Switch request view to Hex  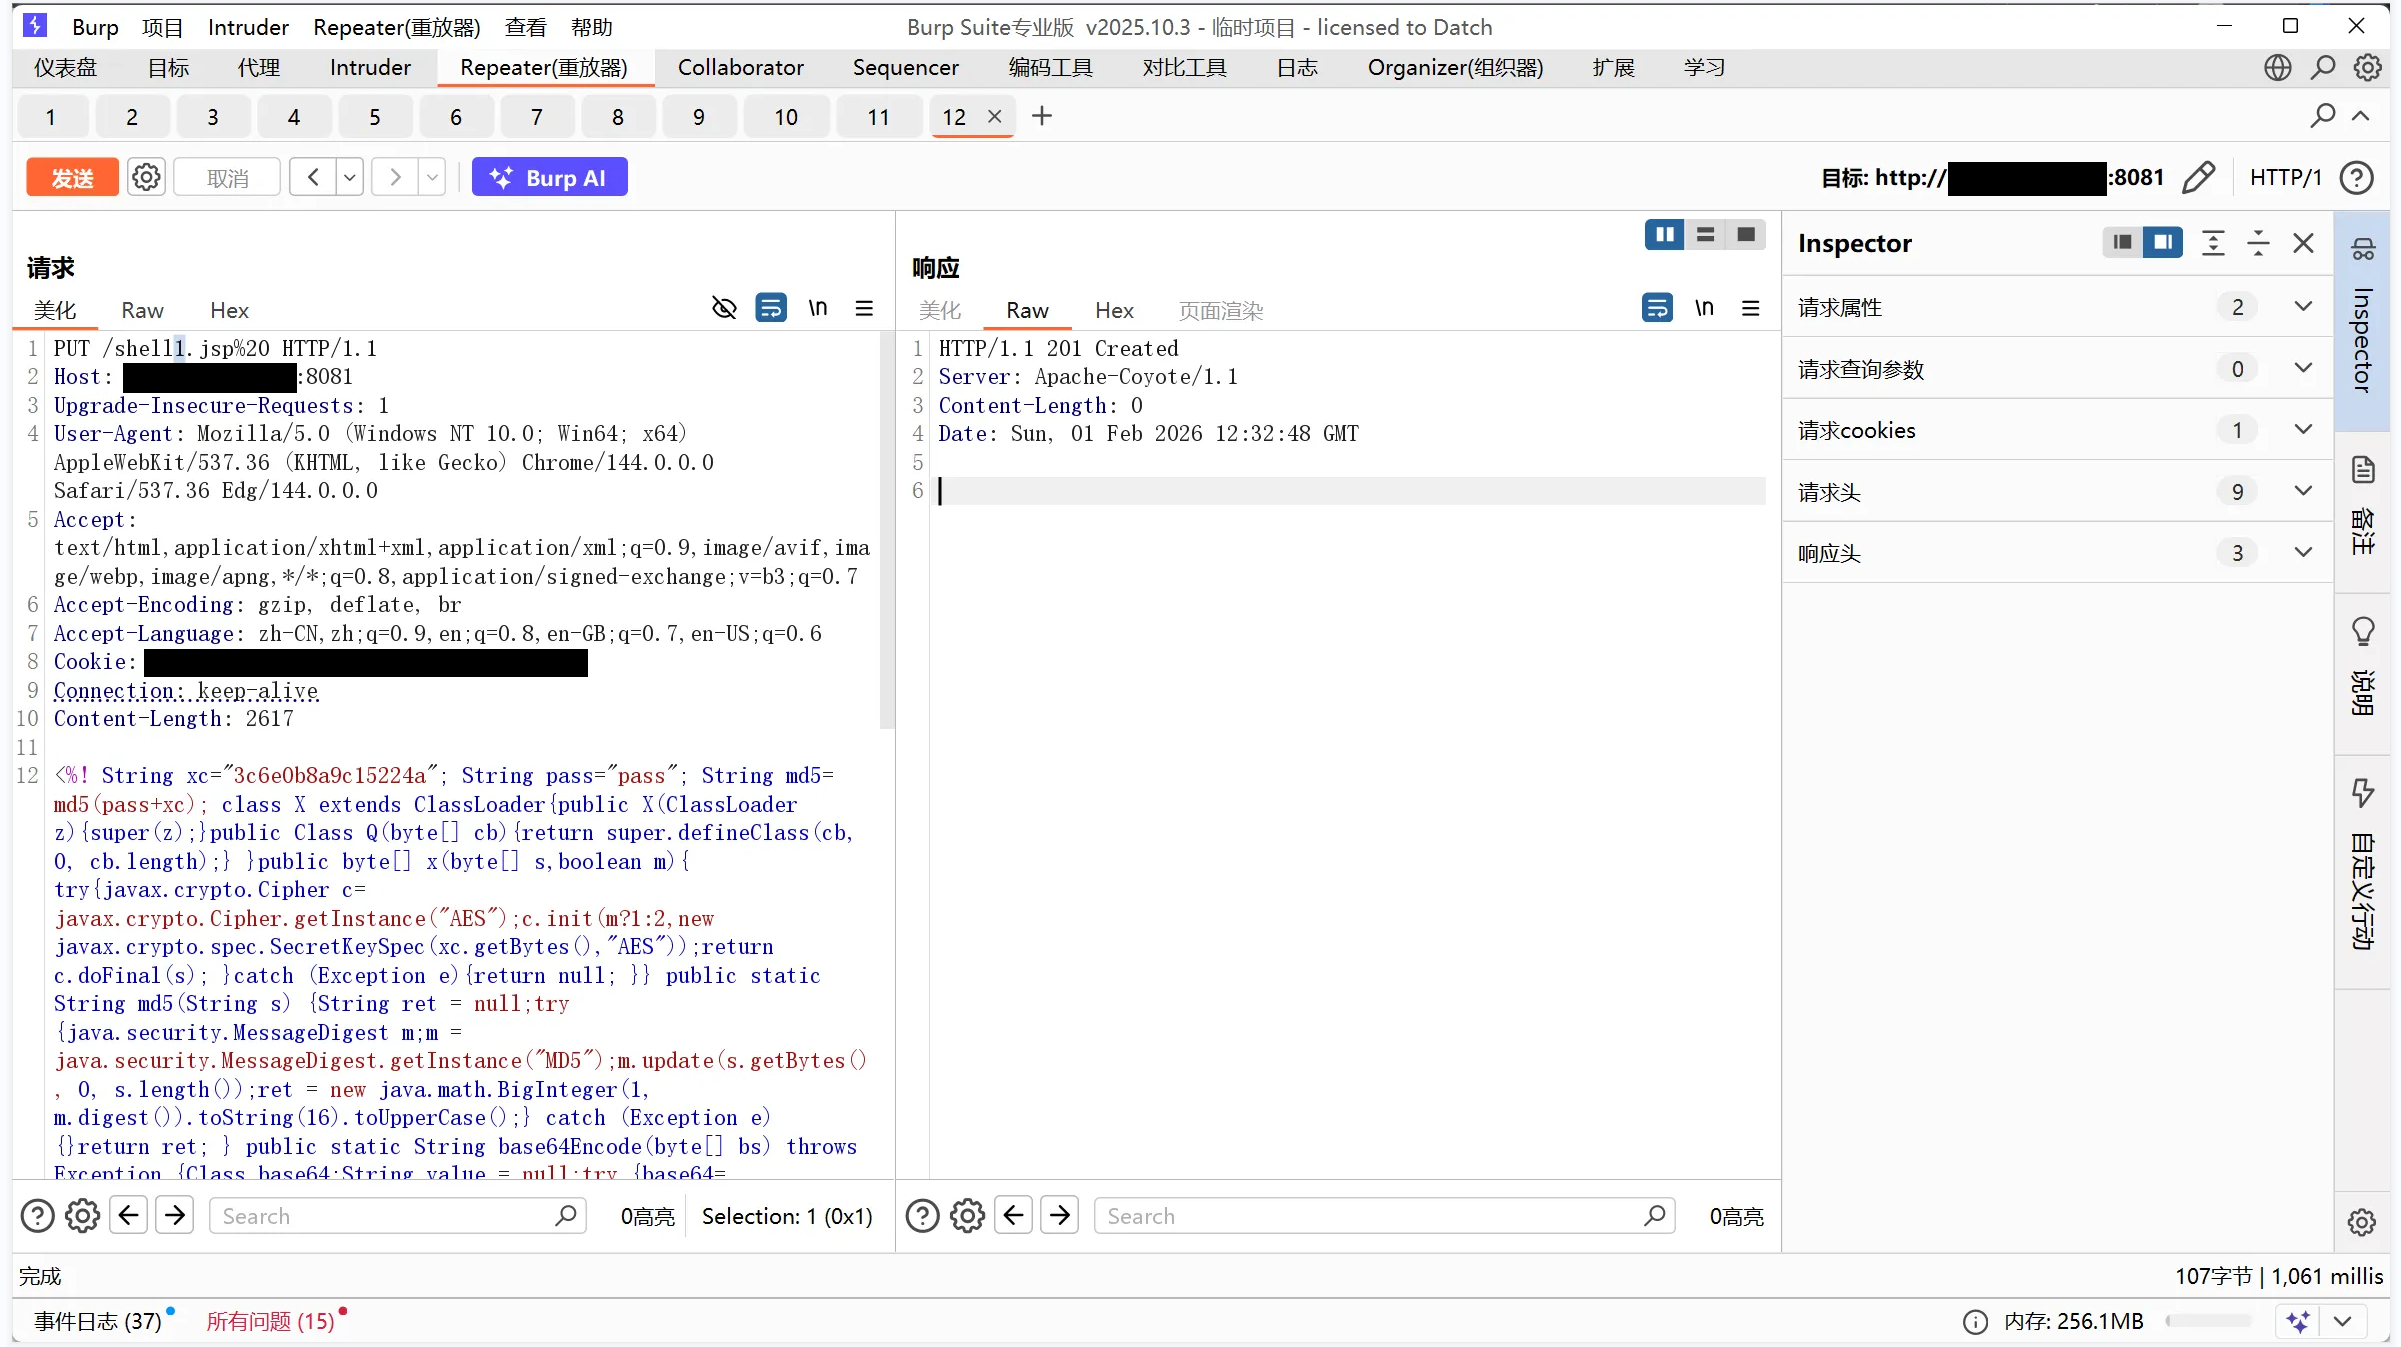click(x=229, y=311)
